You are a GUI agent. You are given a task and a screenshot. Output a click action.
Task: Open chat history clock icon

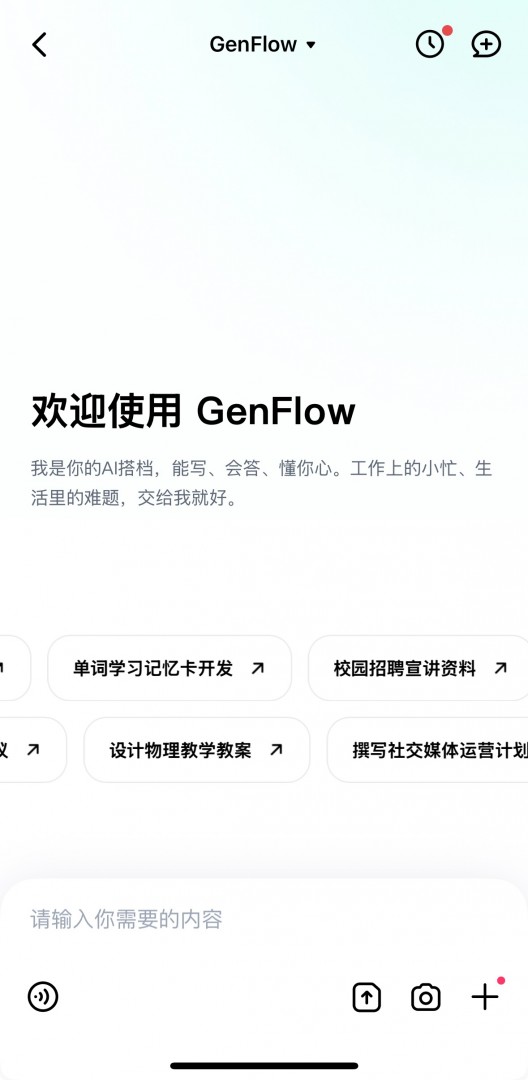(430, 45)
